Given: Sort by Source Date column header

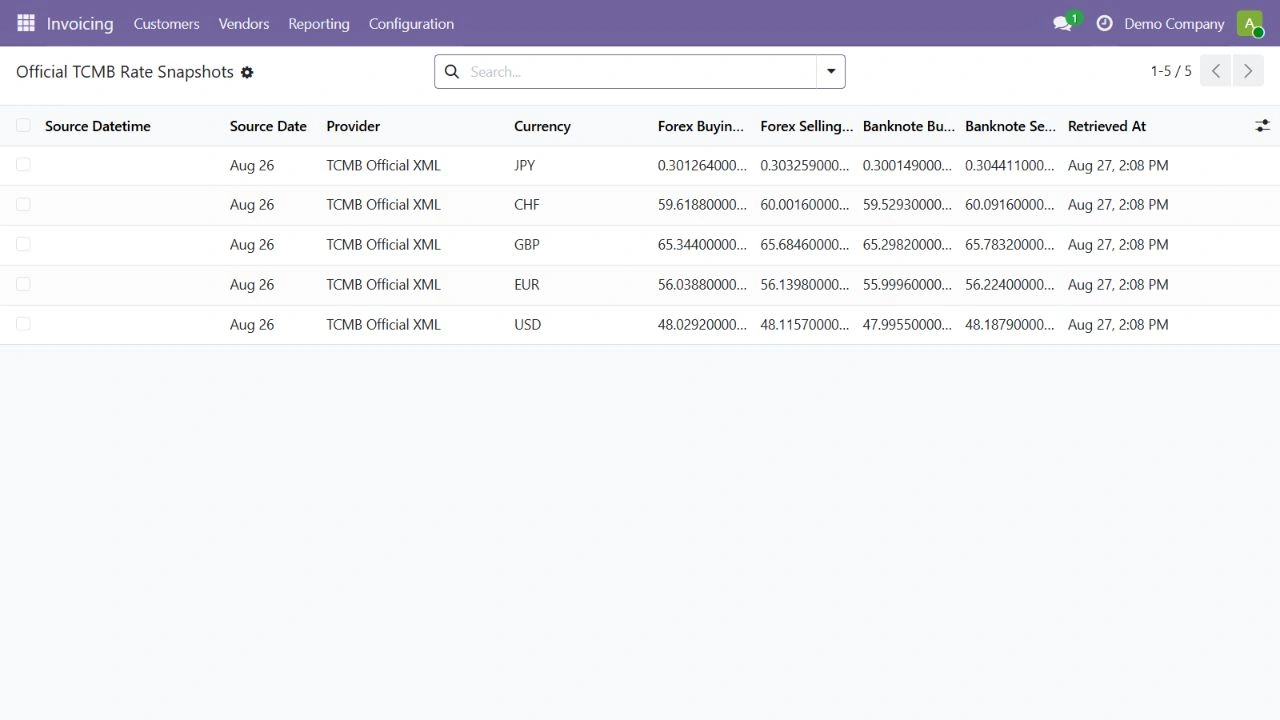Looking at the screenshot, I should (x=268, y=126).
